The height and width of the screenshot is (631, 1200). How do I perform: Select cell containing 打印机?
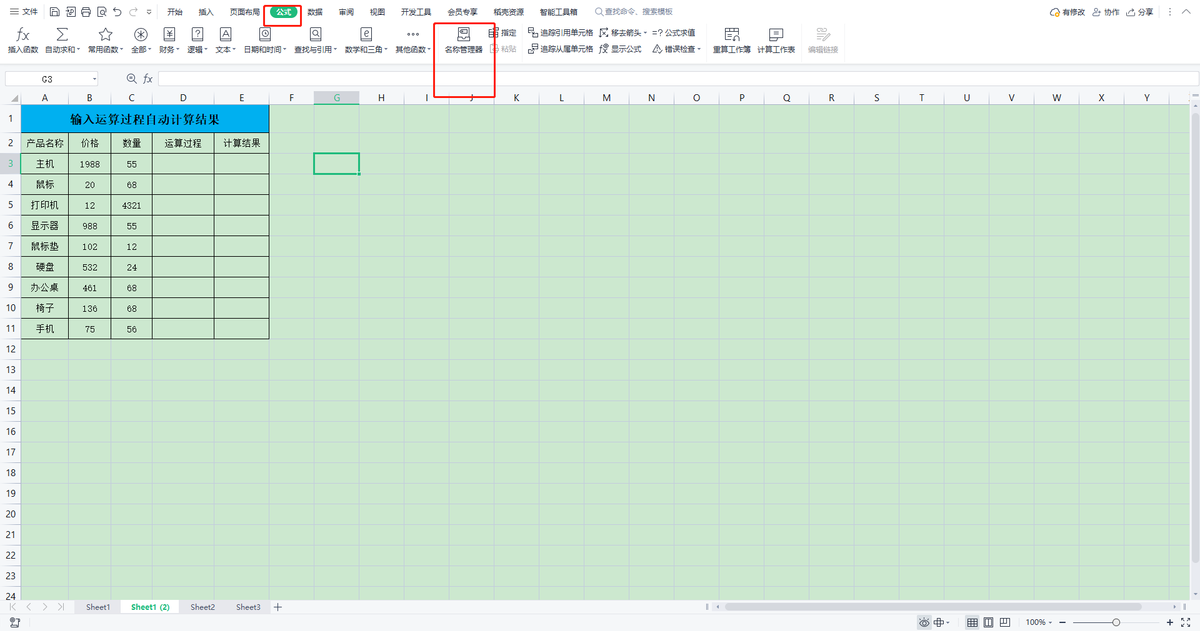(x=45, y=205)
